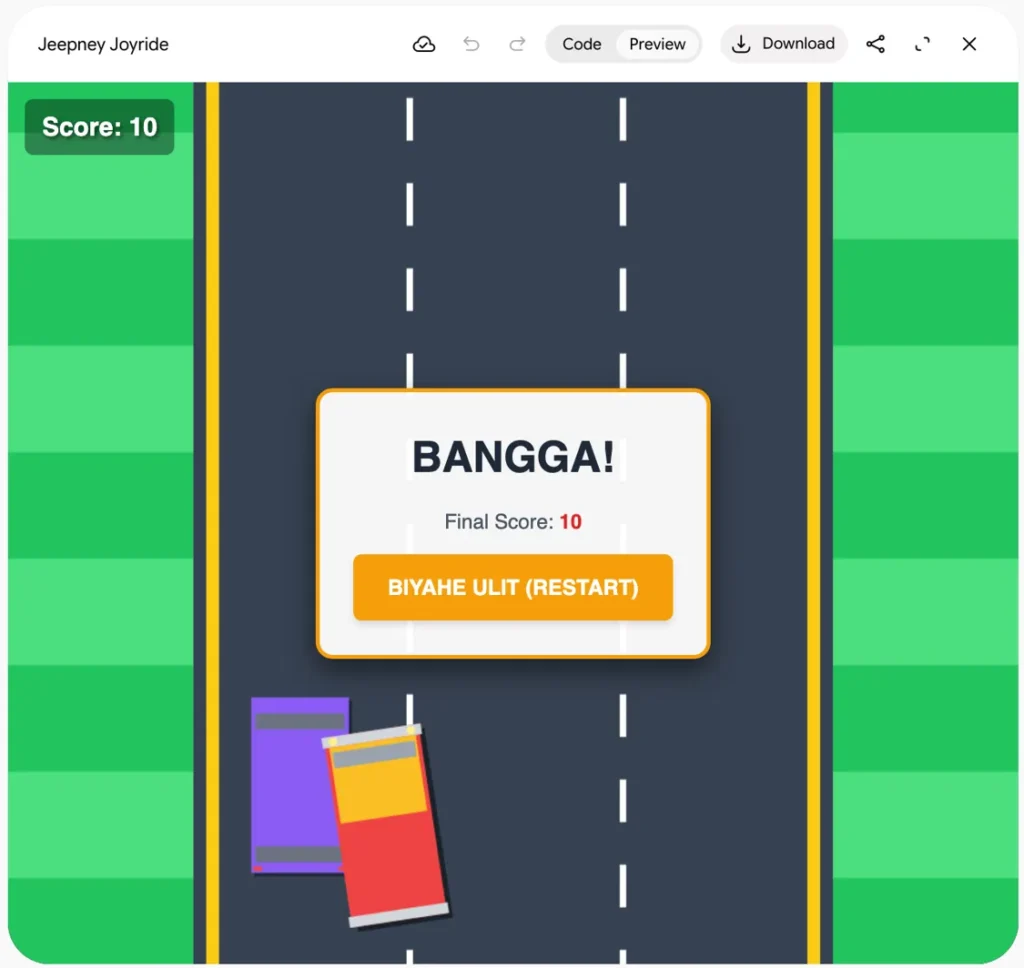Redo the last change

click(x=517, y=44)
